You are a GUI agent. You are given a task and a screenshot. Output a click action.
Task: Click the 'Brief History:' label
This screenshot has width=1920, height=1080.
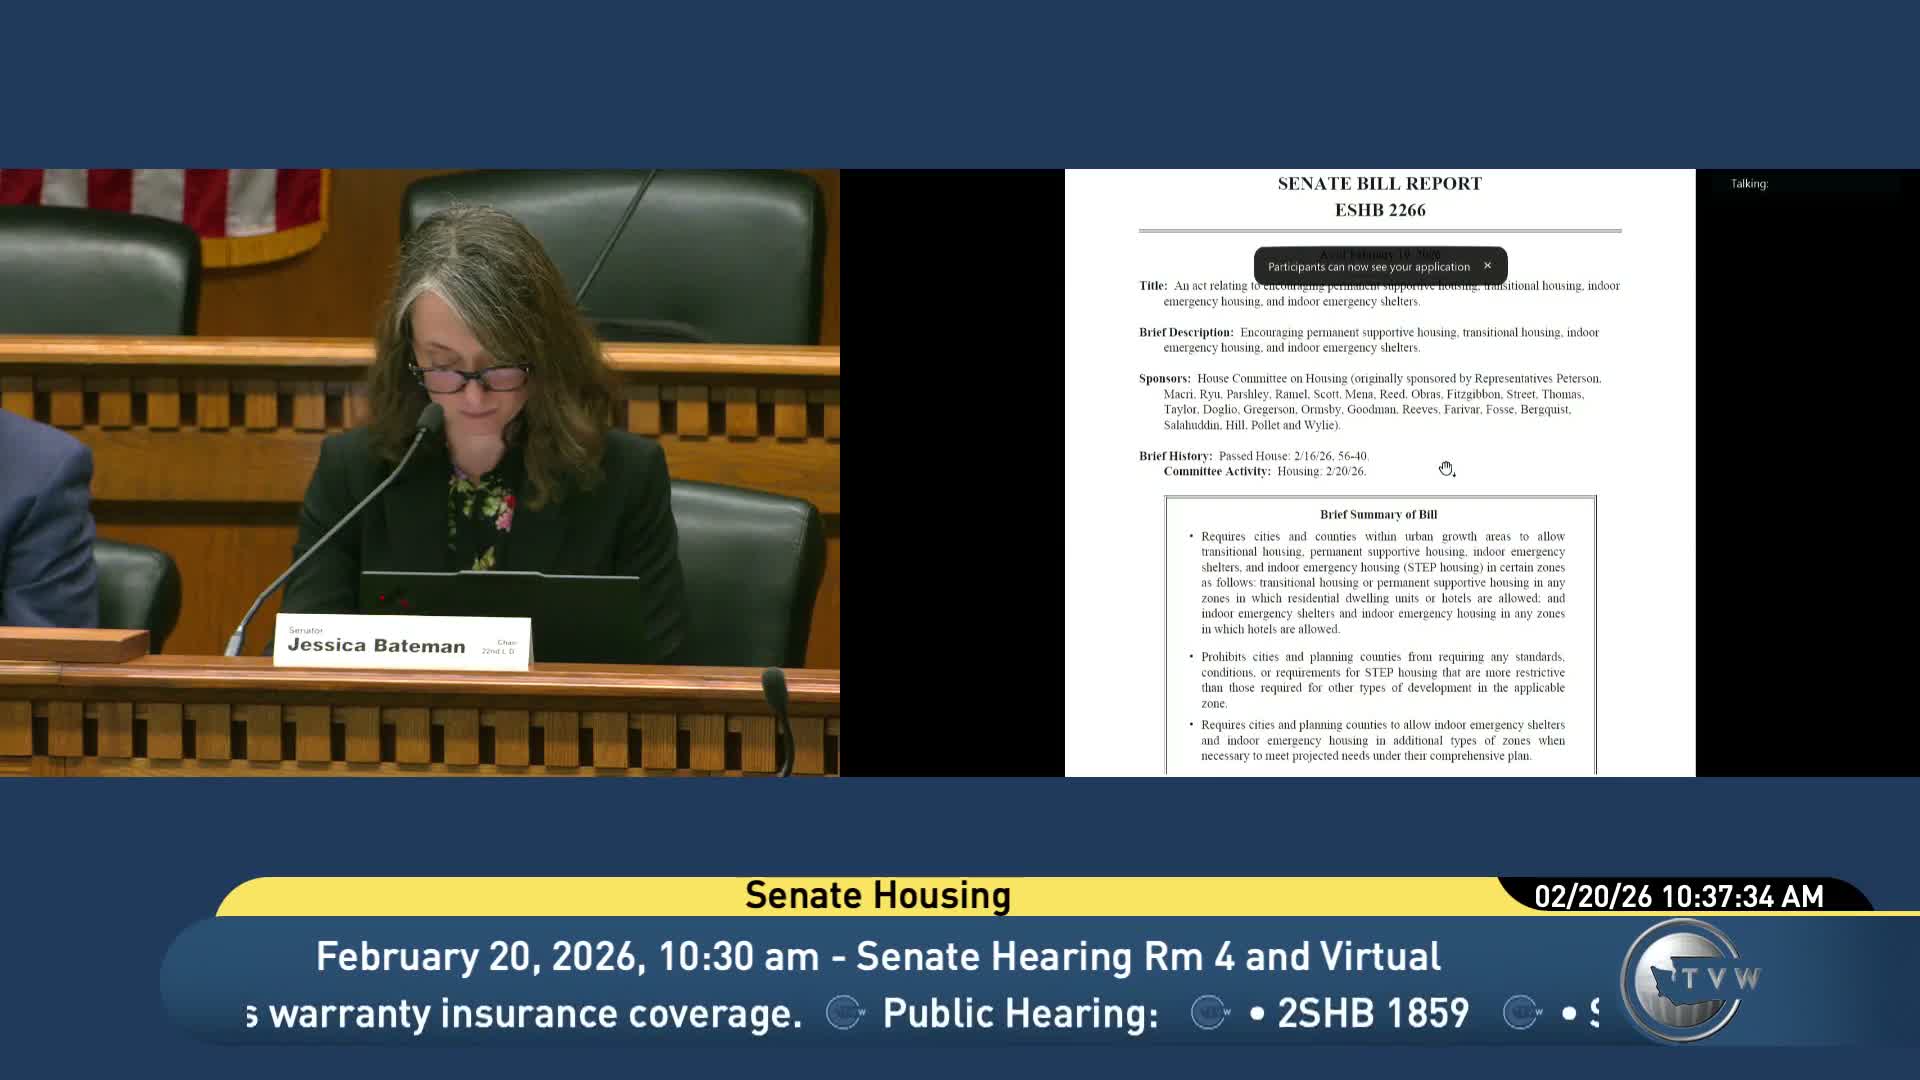[1175, 456]
